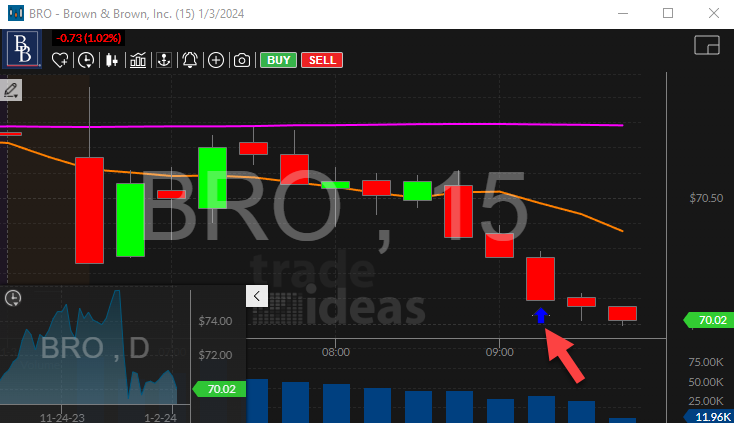The width and height of the screenshot is (734, 423).
Task: Add BRO to favorites with heart icon
Action: click(x=60, y=60)
